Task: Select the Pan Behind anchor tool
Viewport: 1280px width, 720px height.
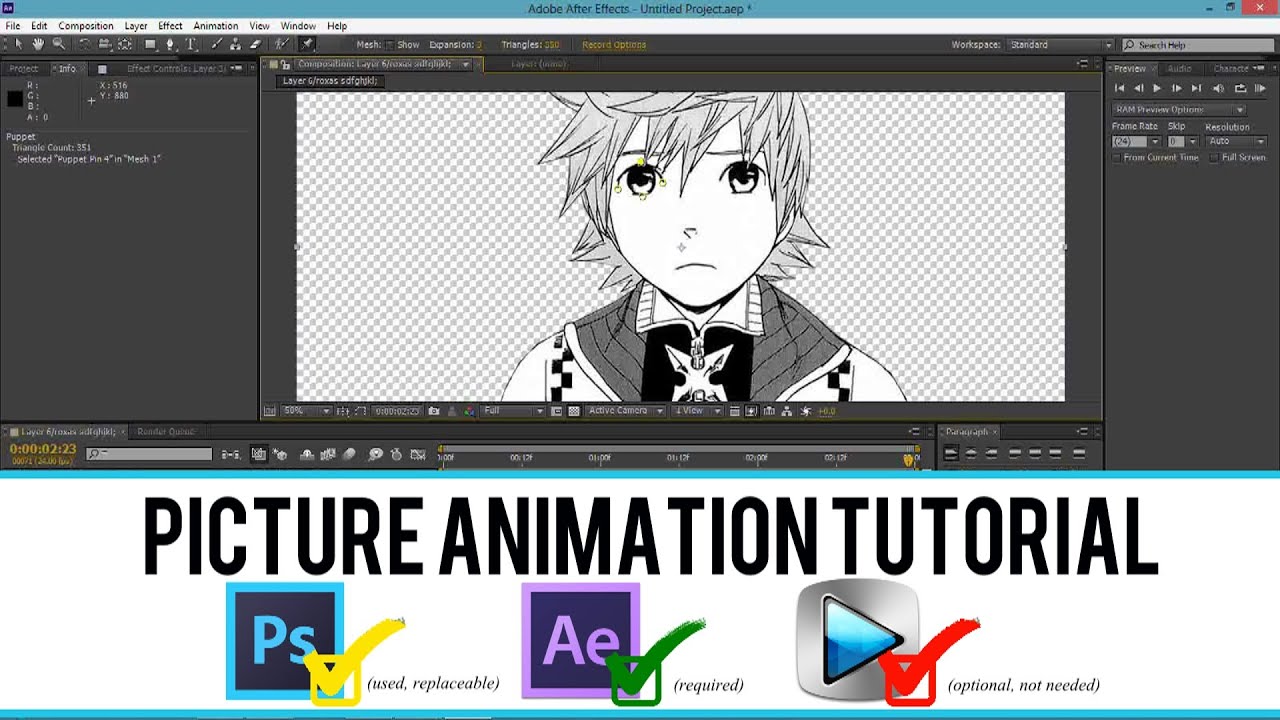Action: click(x=125, y=44)
